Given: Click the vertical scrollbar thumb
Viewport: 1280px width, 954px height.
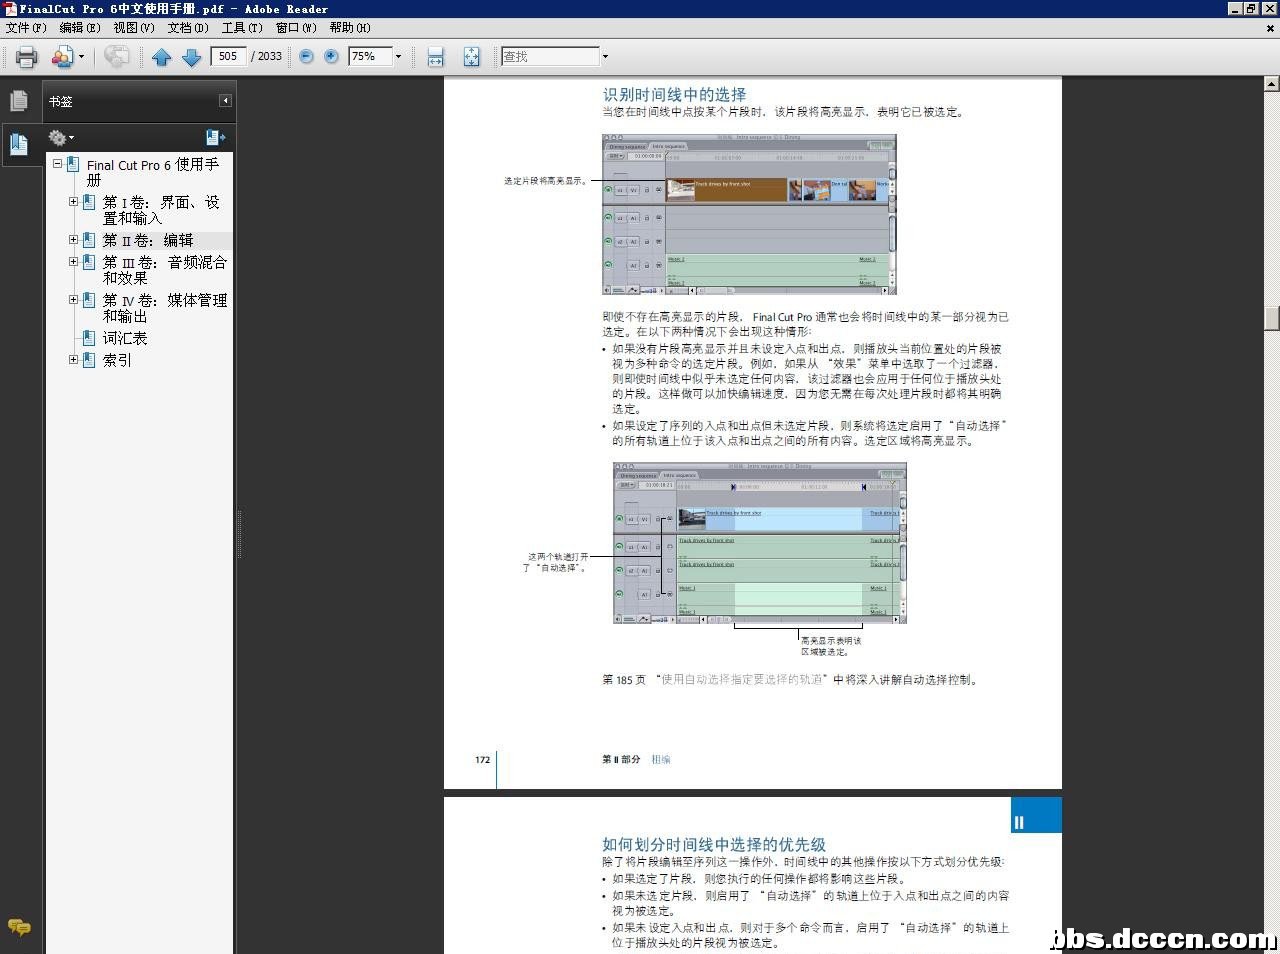Looking at the screenshot, I should 1272,318.
